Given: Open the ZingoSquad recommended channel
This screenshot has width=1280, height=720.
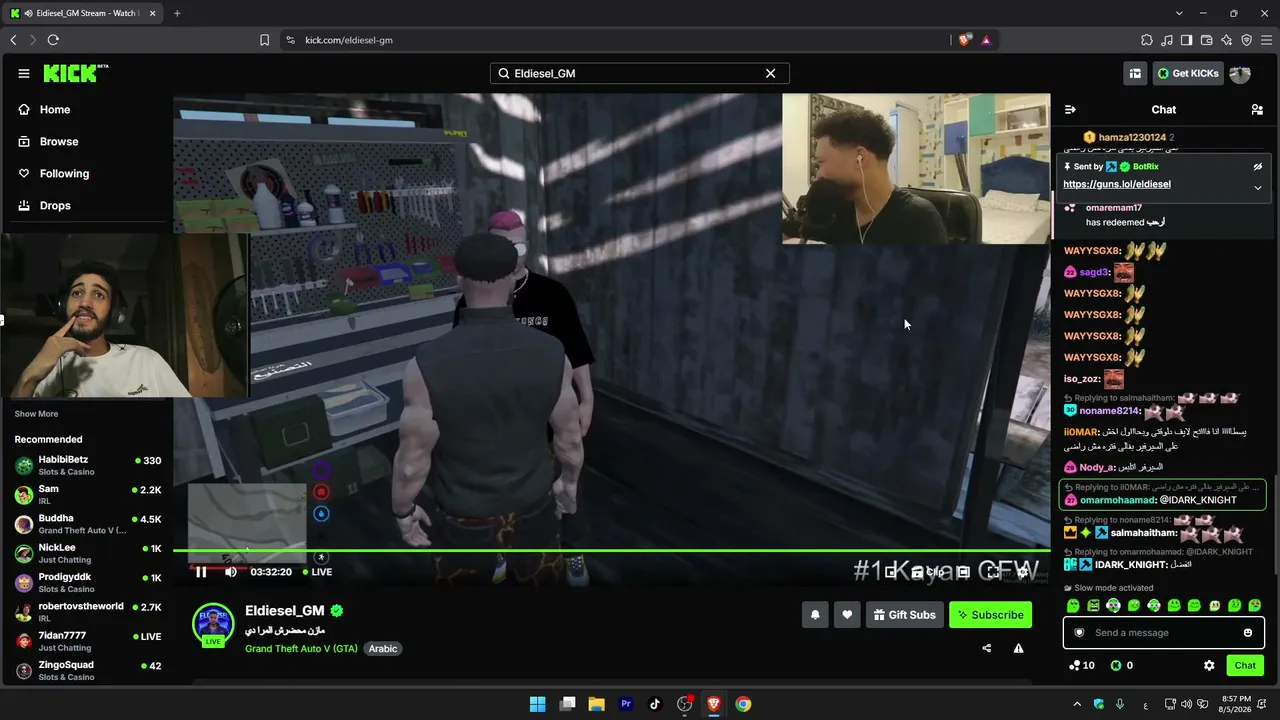Looking at the screenshot, I should coord(88,670).
